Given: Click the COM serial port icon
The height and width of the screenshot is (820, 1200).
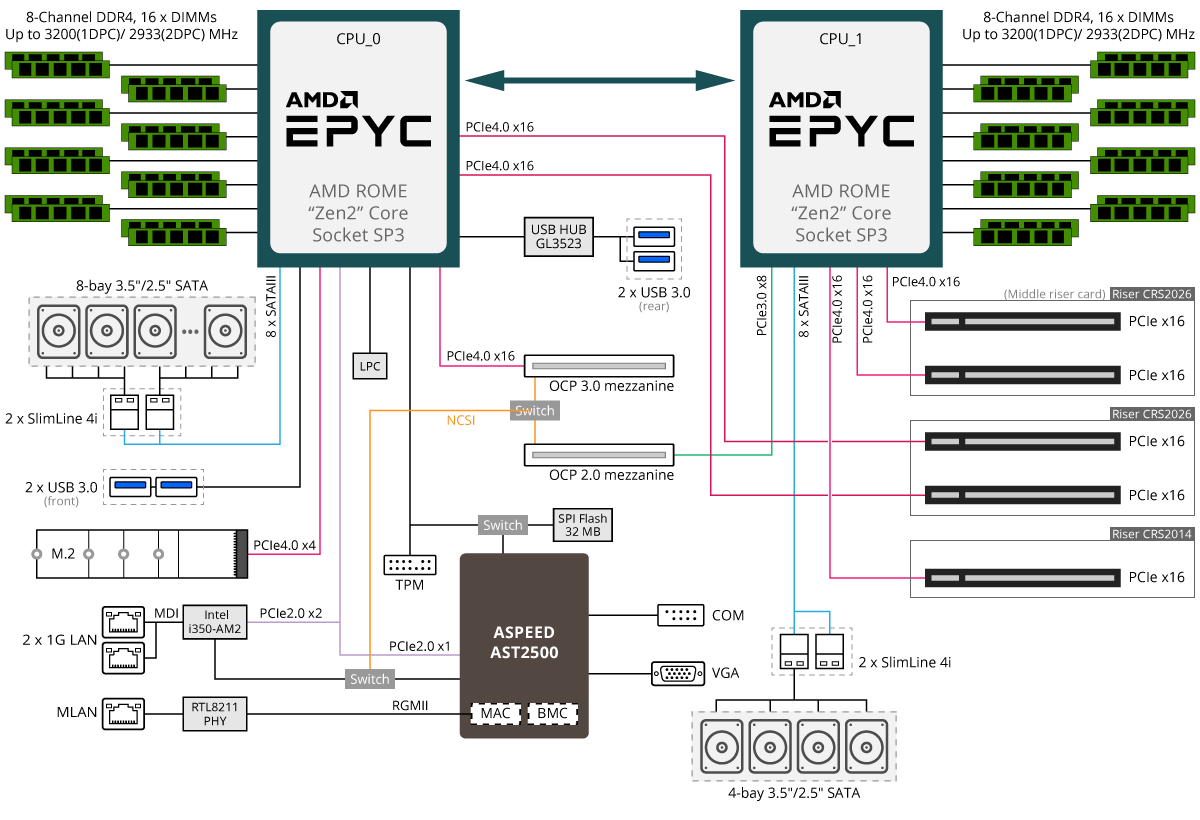Looking at the screenshot, I should (681, 615).
